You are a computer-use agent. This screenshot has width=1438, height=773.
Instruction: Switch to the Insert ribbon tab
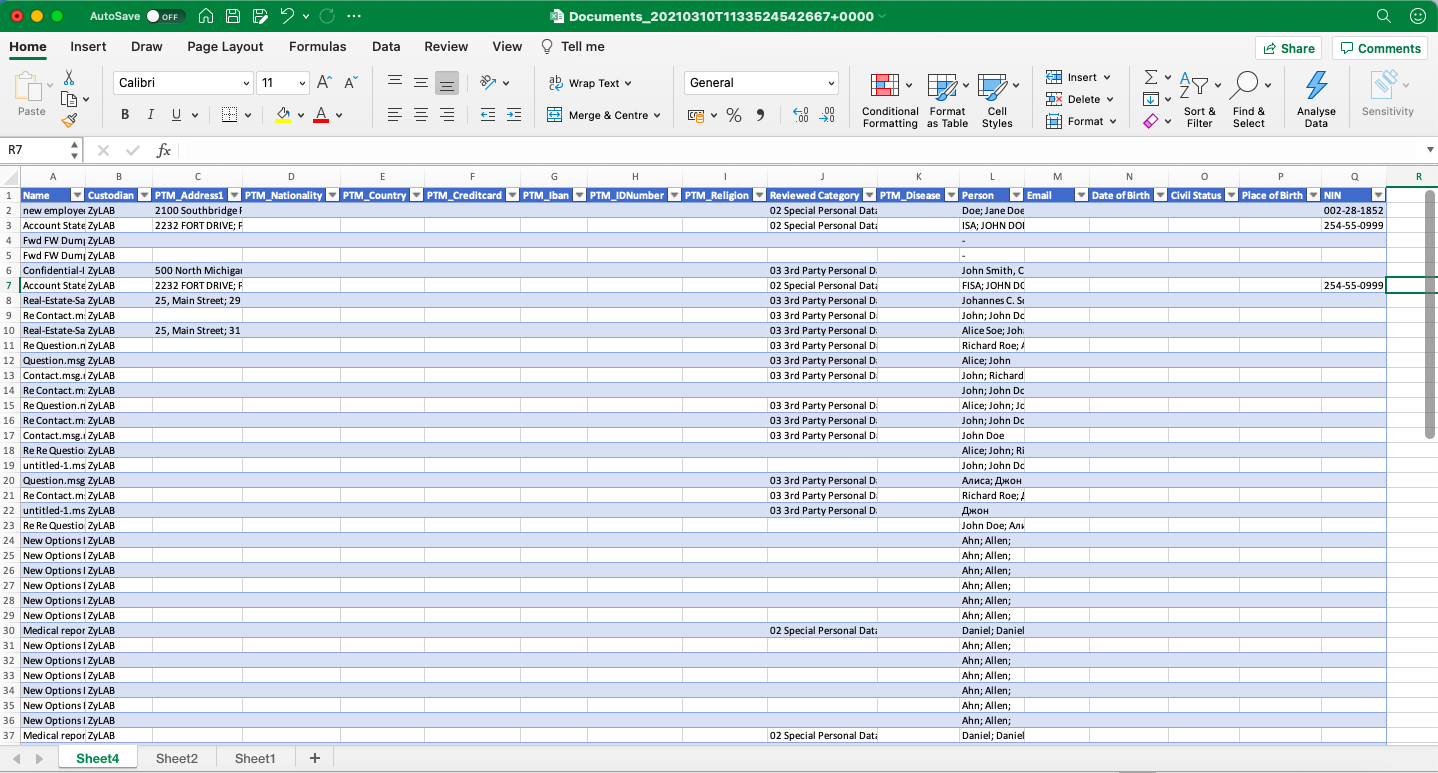(x=88, y=46)
